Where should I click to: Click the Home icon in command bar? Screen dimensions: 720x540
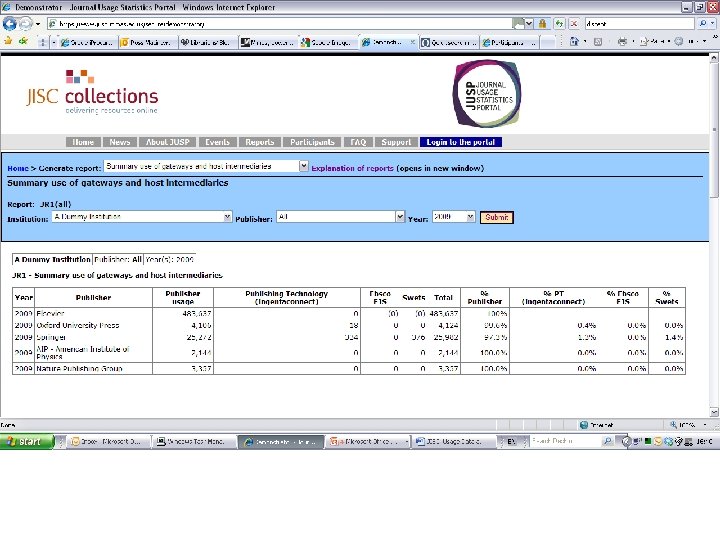point(574,42)
